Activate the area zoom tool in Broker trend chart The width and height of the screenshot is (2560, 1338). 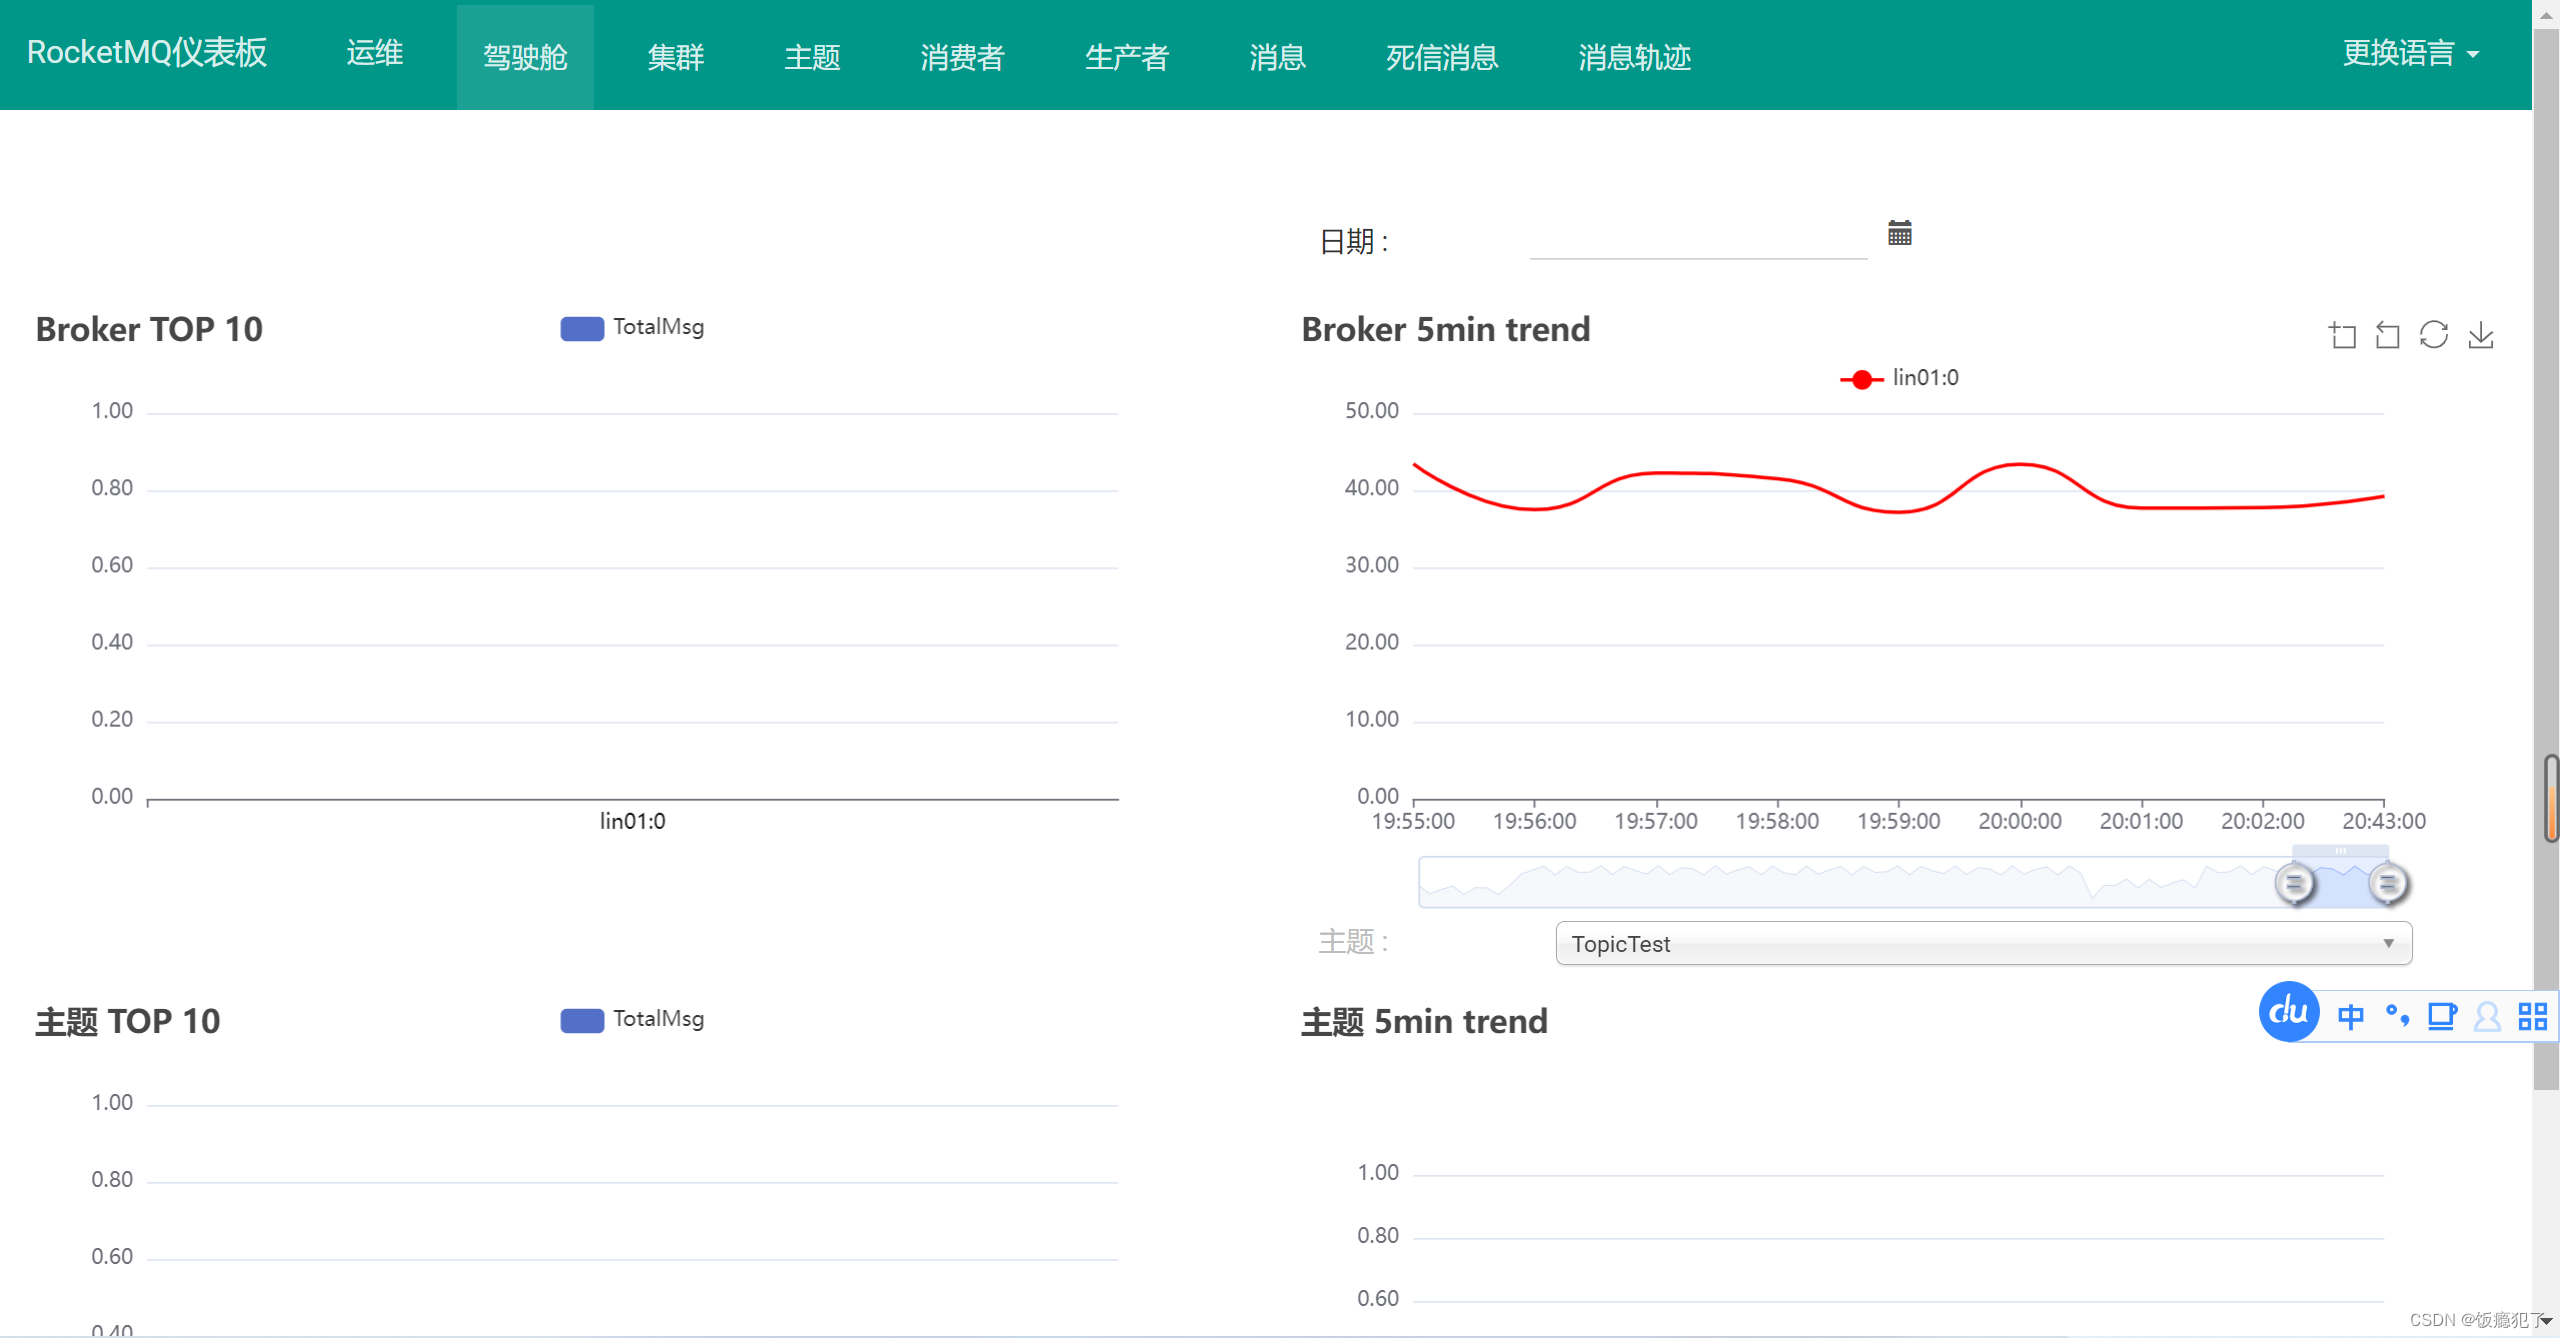tap(2342, 335)
